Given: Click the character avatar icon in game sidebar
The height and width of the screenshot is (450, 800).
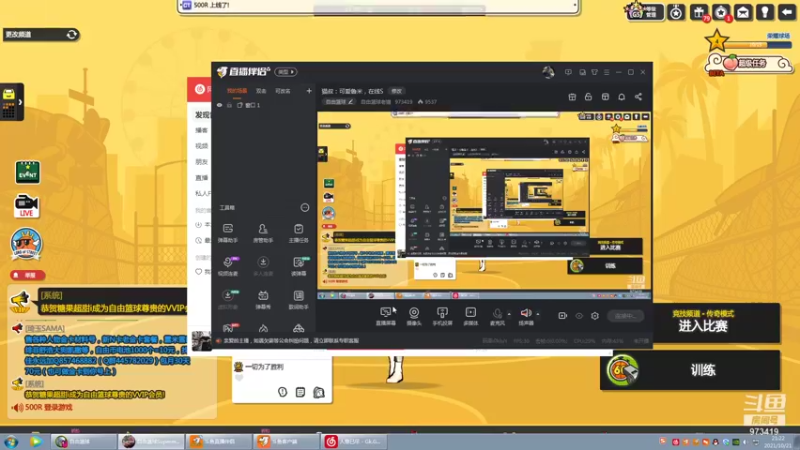Looking at the screenshot, I should tap(26, 243).
